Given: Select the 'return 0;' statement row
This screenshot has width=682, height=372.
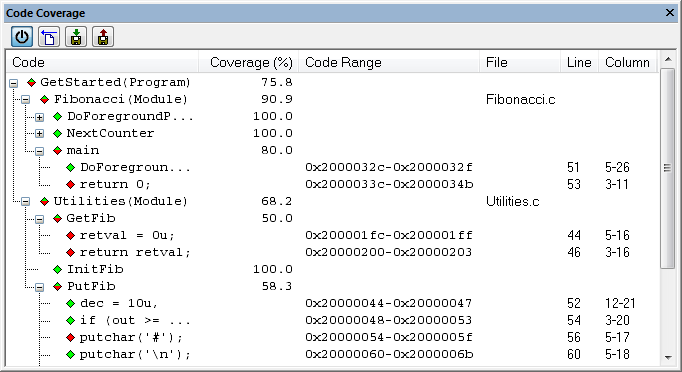Looking at the screenshot, I should [x=115, y=184].
